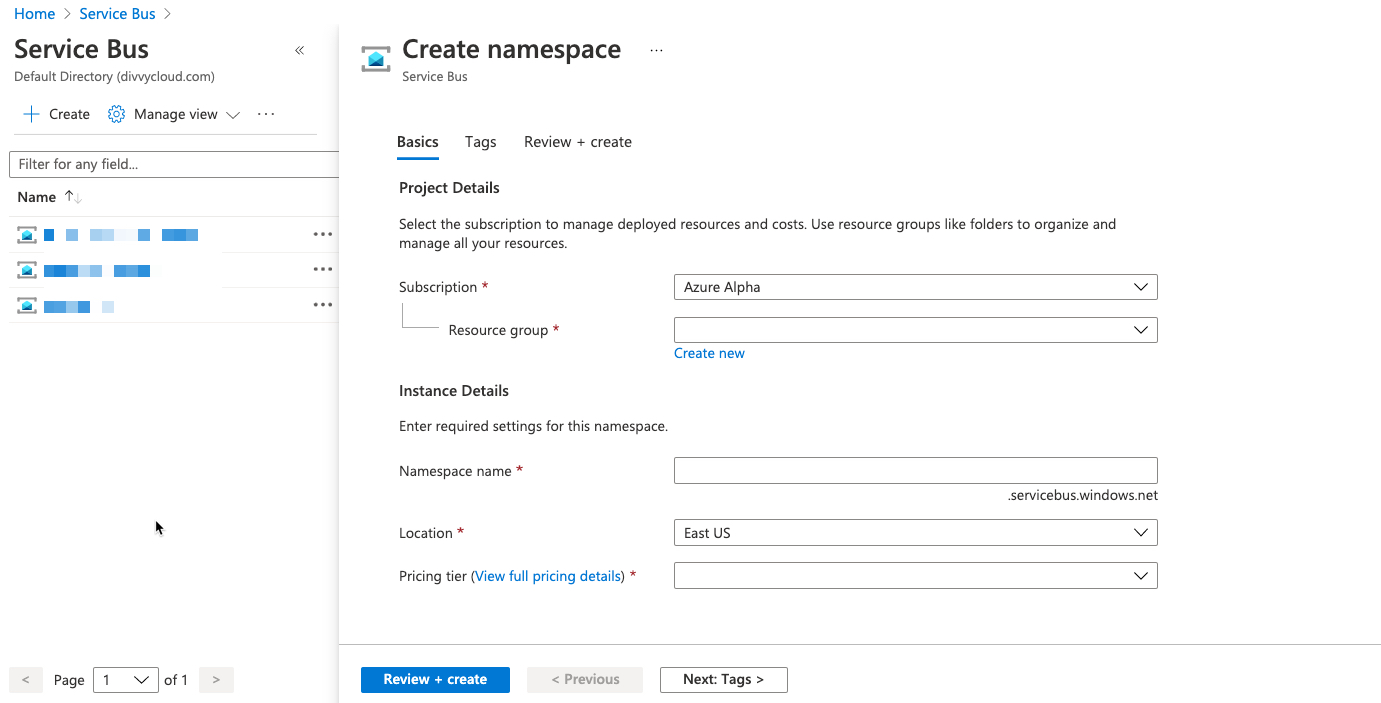
Task: Switch to the Review + create tab
Action: pos(578,142)
